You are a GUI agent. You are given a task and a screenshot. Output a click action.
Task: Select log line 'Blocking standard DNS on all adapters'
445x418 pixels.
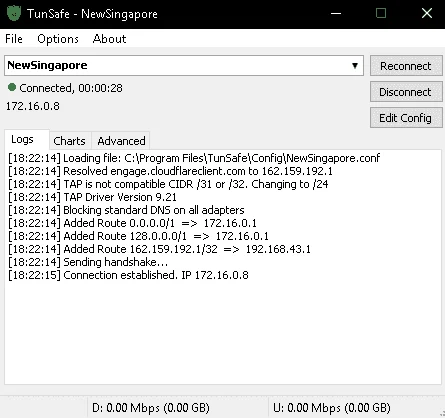[126, 210]
